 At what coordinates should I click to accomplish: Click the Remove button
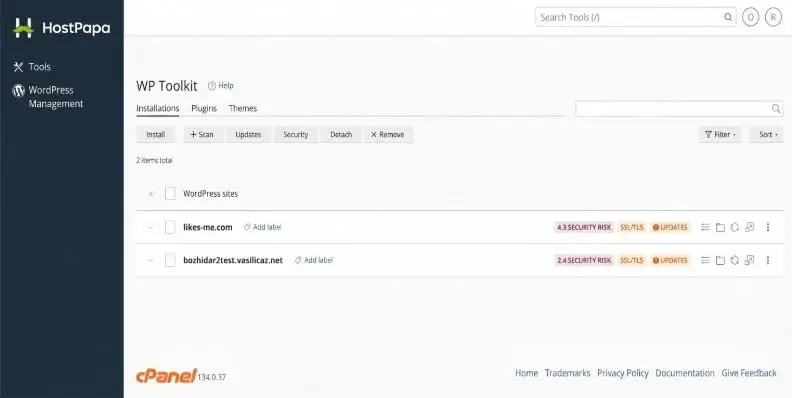pos(387,135)
